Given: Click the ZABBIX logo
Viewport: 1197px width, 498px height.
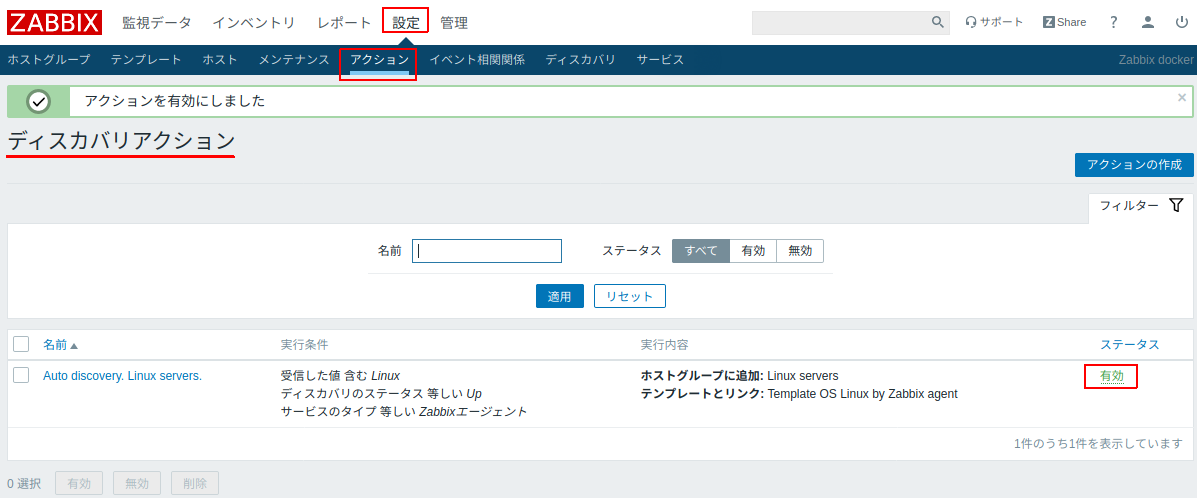Looking at the screenshot, I should tap(54, 22).
